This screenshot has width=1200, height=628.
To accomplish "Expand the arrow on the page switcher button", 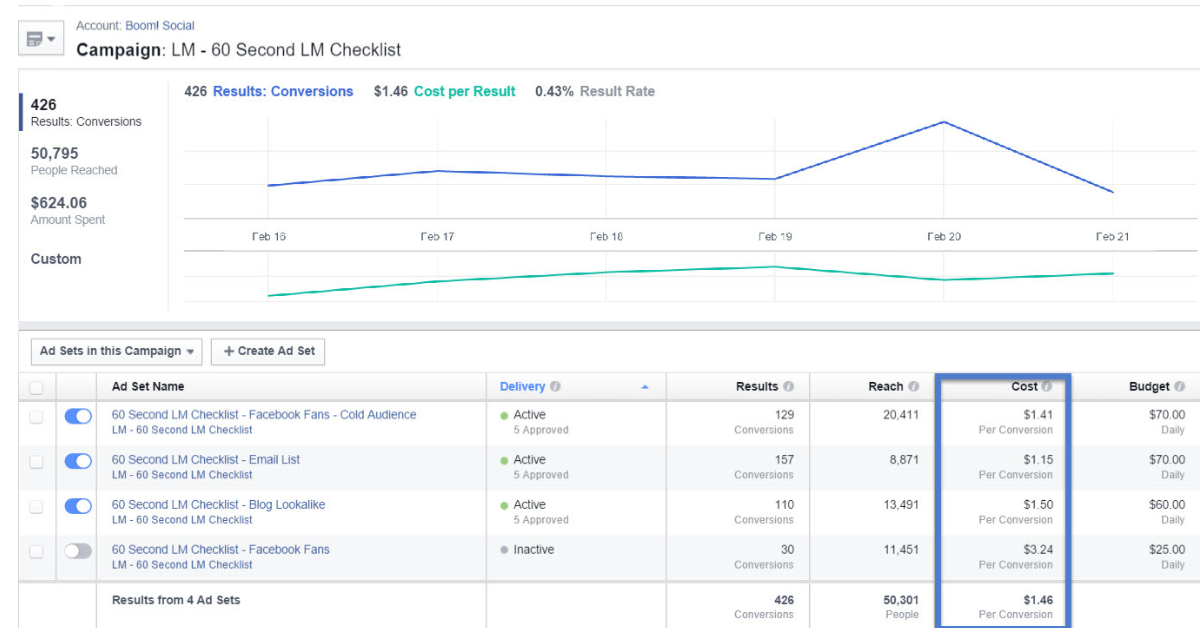I will [51, 38].
